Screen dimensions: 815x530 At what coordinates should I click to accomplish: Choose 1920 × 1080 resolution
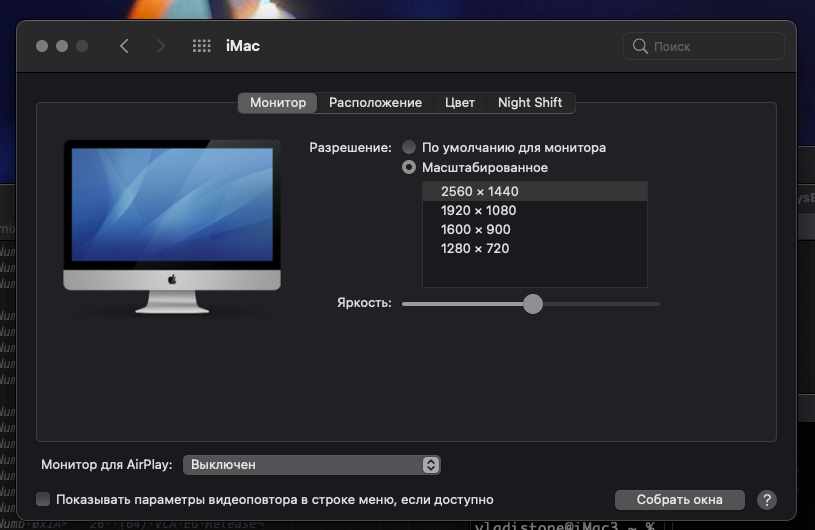(x=535, y=210)
